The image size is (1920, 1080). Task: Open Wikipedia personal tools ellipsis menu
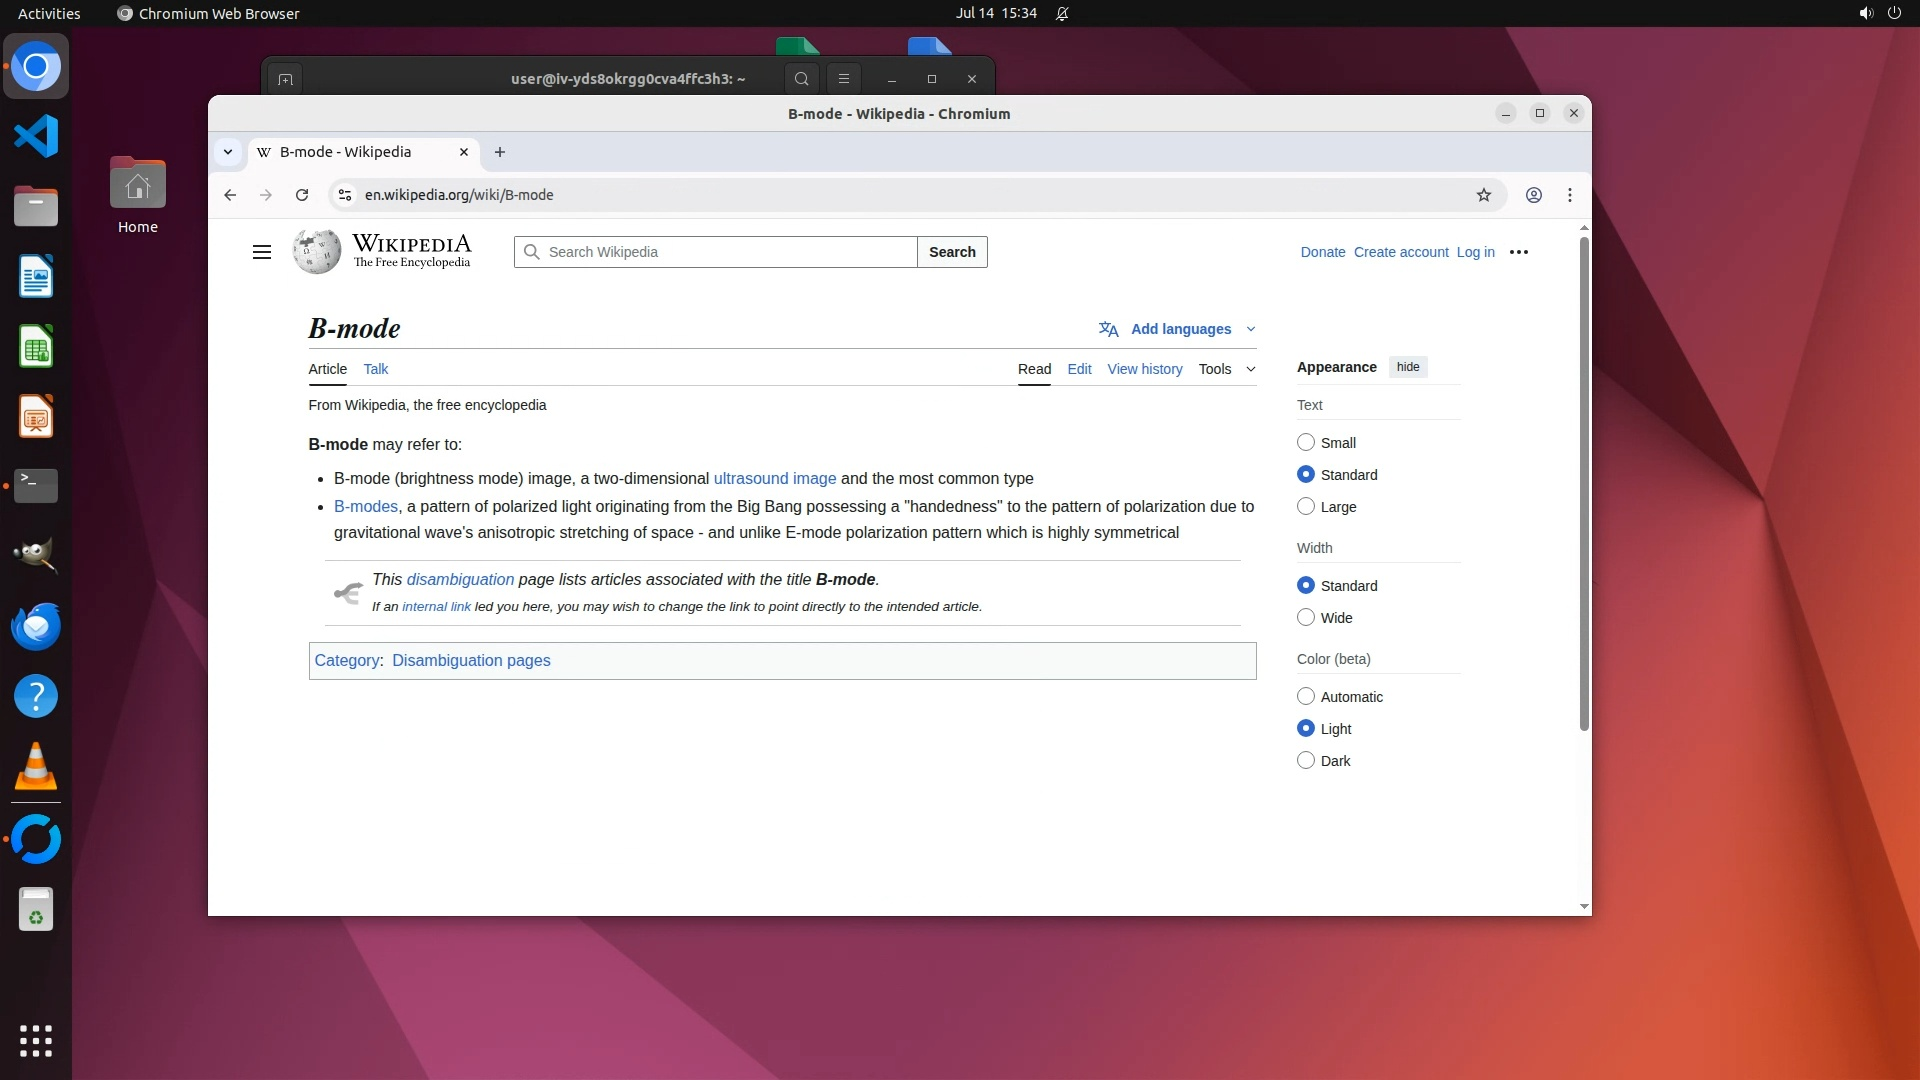coord(1519,252)
